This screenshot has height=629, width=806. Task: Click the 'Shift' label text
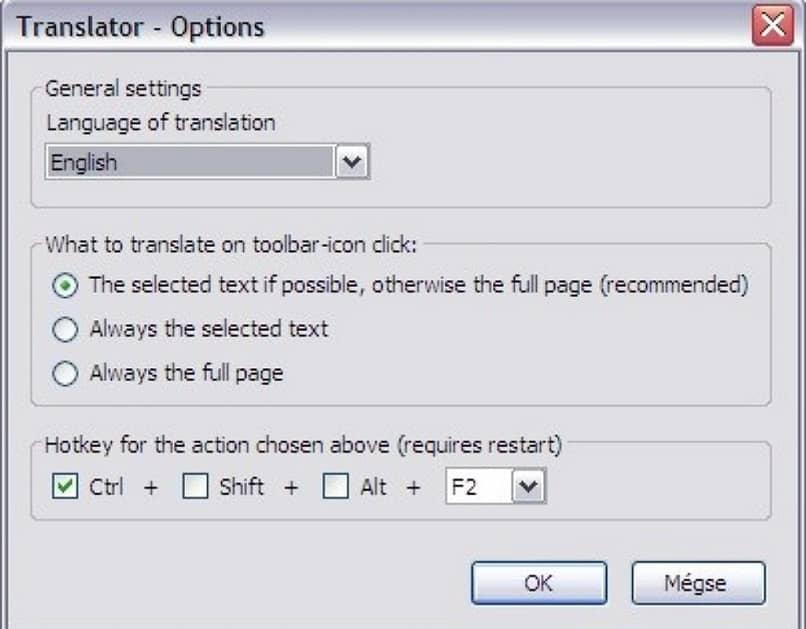coord(241,487)
